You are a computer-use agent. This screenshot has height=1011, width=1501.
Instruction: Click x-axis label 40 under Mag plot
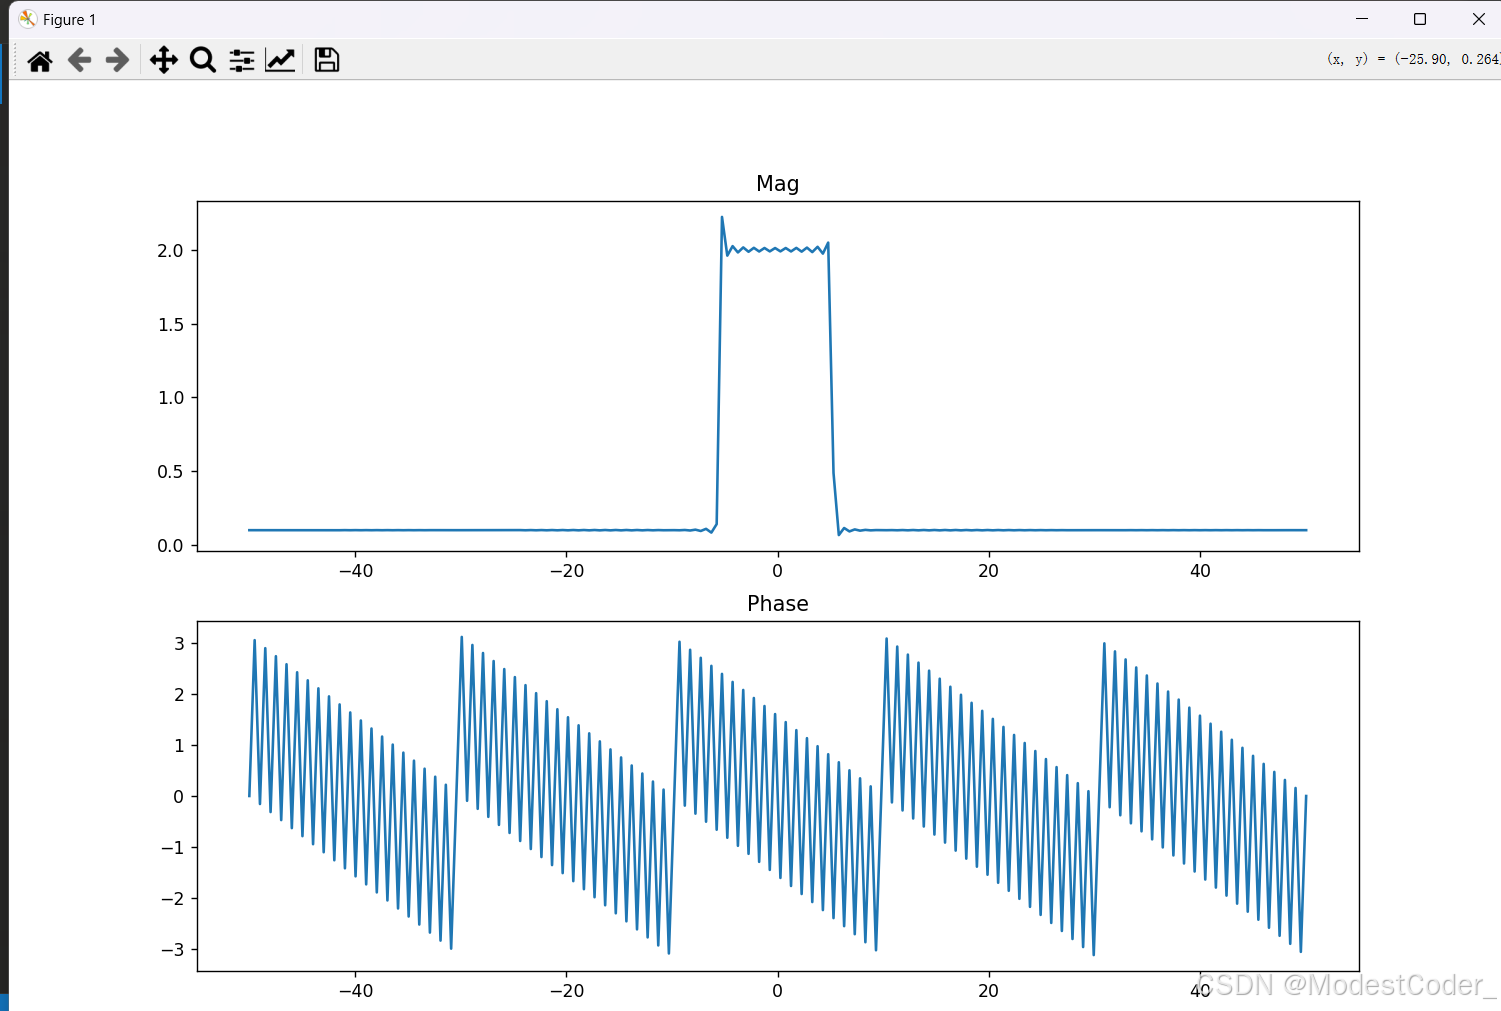pos(1200,571)
